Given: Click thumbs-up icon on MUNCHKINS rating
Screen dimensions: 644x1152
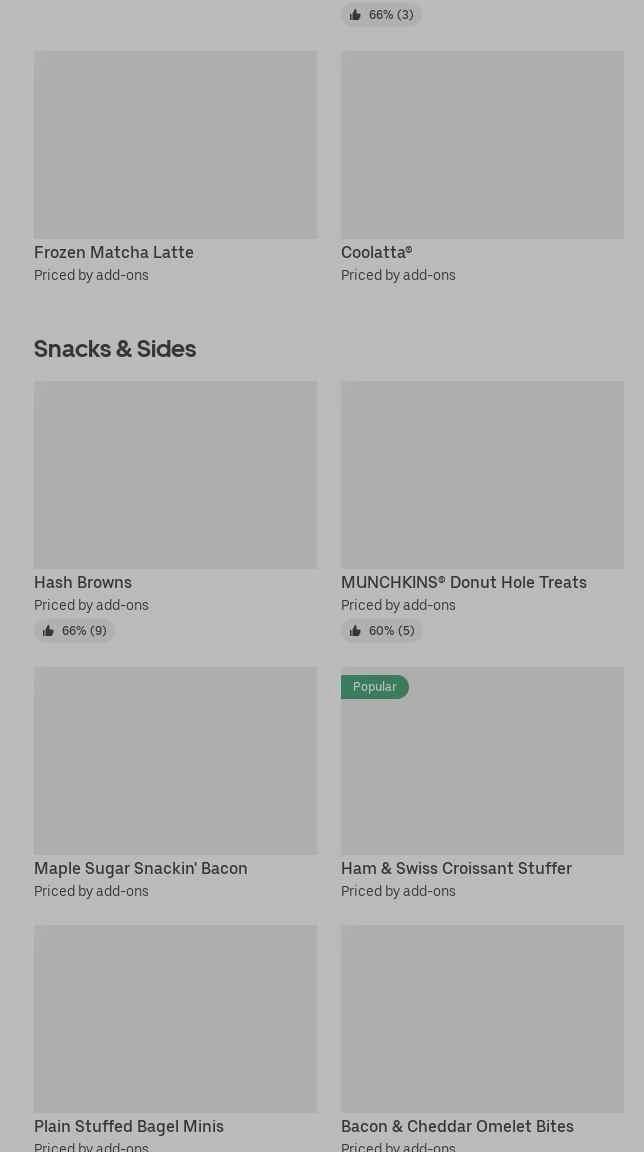Looking at the screenshot, I should point(355,631).
